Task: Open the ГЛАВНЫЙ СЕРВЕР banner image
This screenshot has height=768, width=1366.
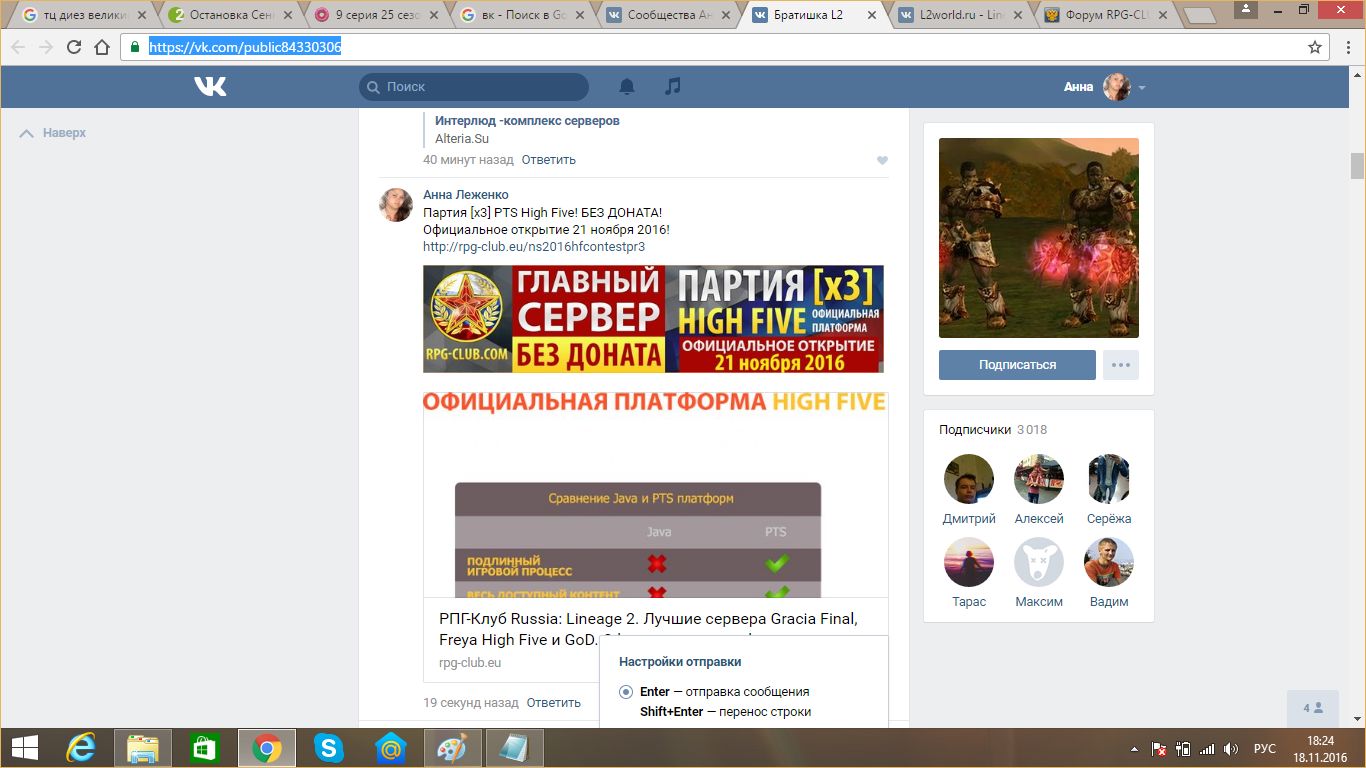Action: coord(653,319)
